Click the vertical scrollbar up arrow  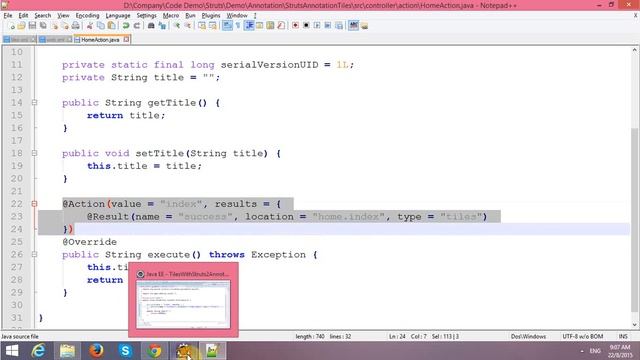[x=635, y=50]
